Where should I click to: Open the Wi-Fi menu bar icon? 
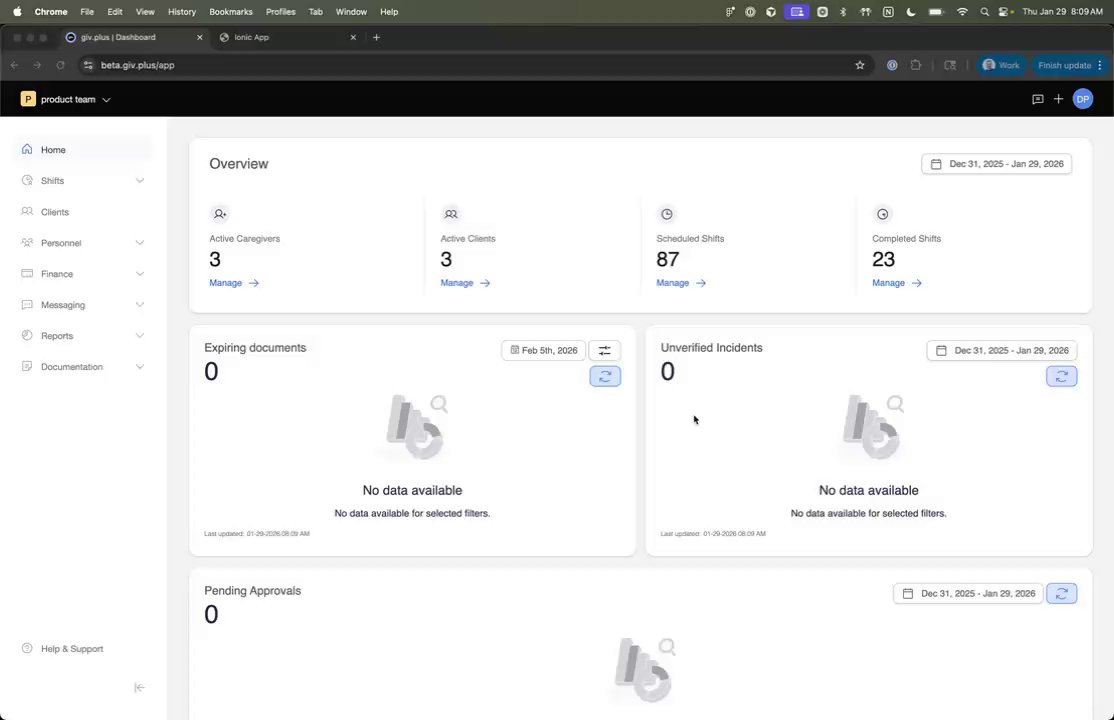pos(962,12)
